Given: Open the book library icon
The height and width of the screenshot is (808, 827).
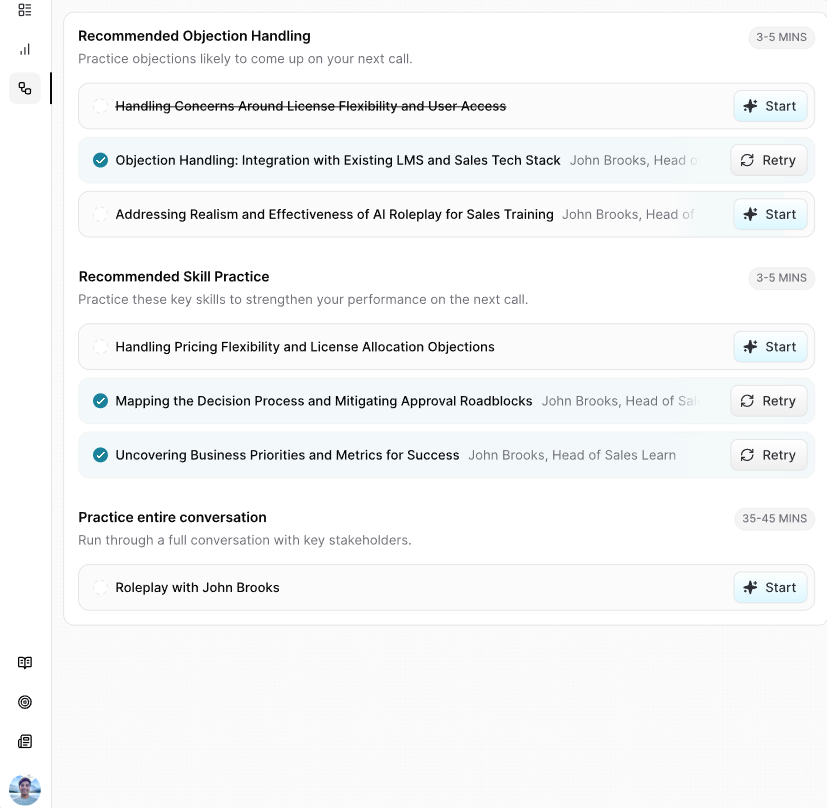Looking at the screenshot, I should 25,662.
